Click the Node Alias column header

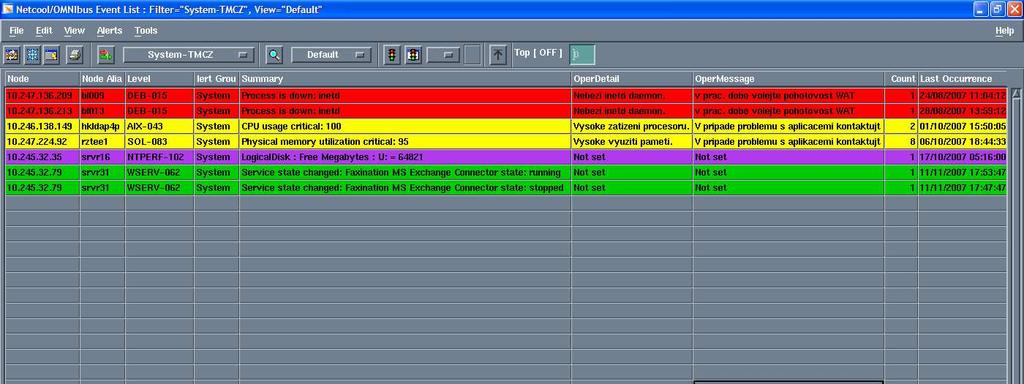click(x=102, y=79)
